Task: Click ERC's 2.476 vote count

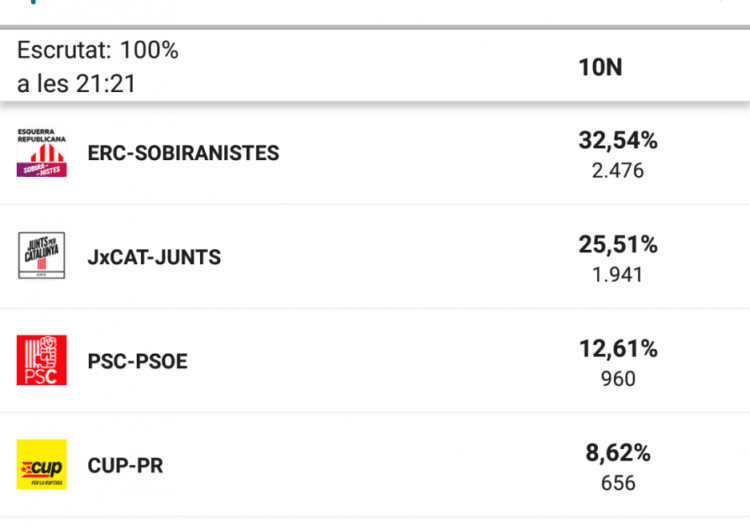Action: [618, 170]
